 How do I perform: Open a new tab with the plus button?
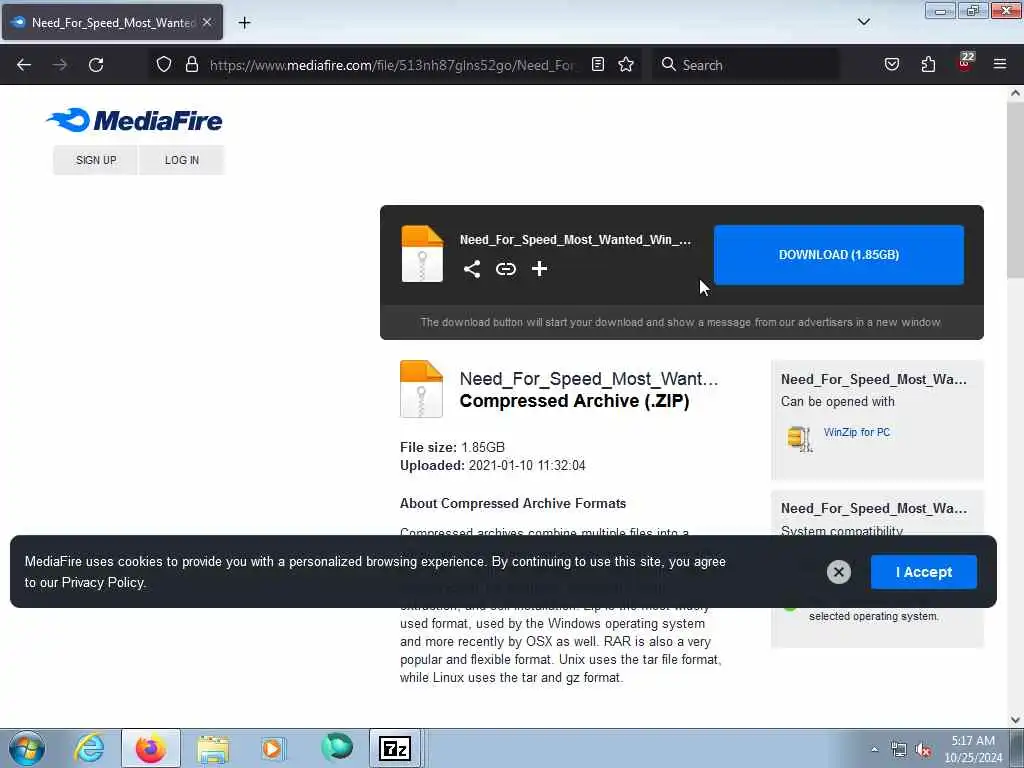[244, 23]
